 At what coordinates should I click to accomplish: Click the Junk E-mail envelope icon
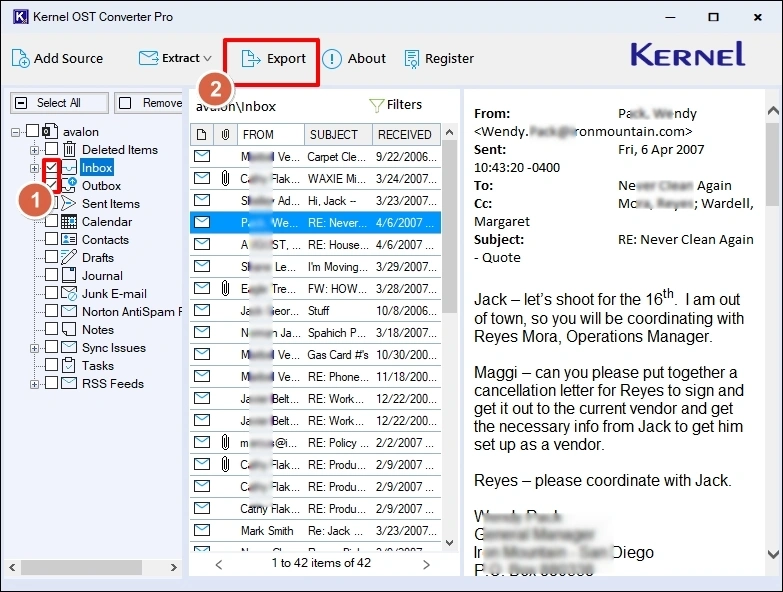pyautogui.click(x=69, y=293)
